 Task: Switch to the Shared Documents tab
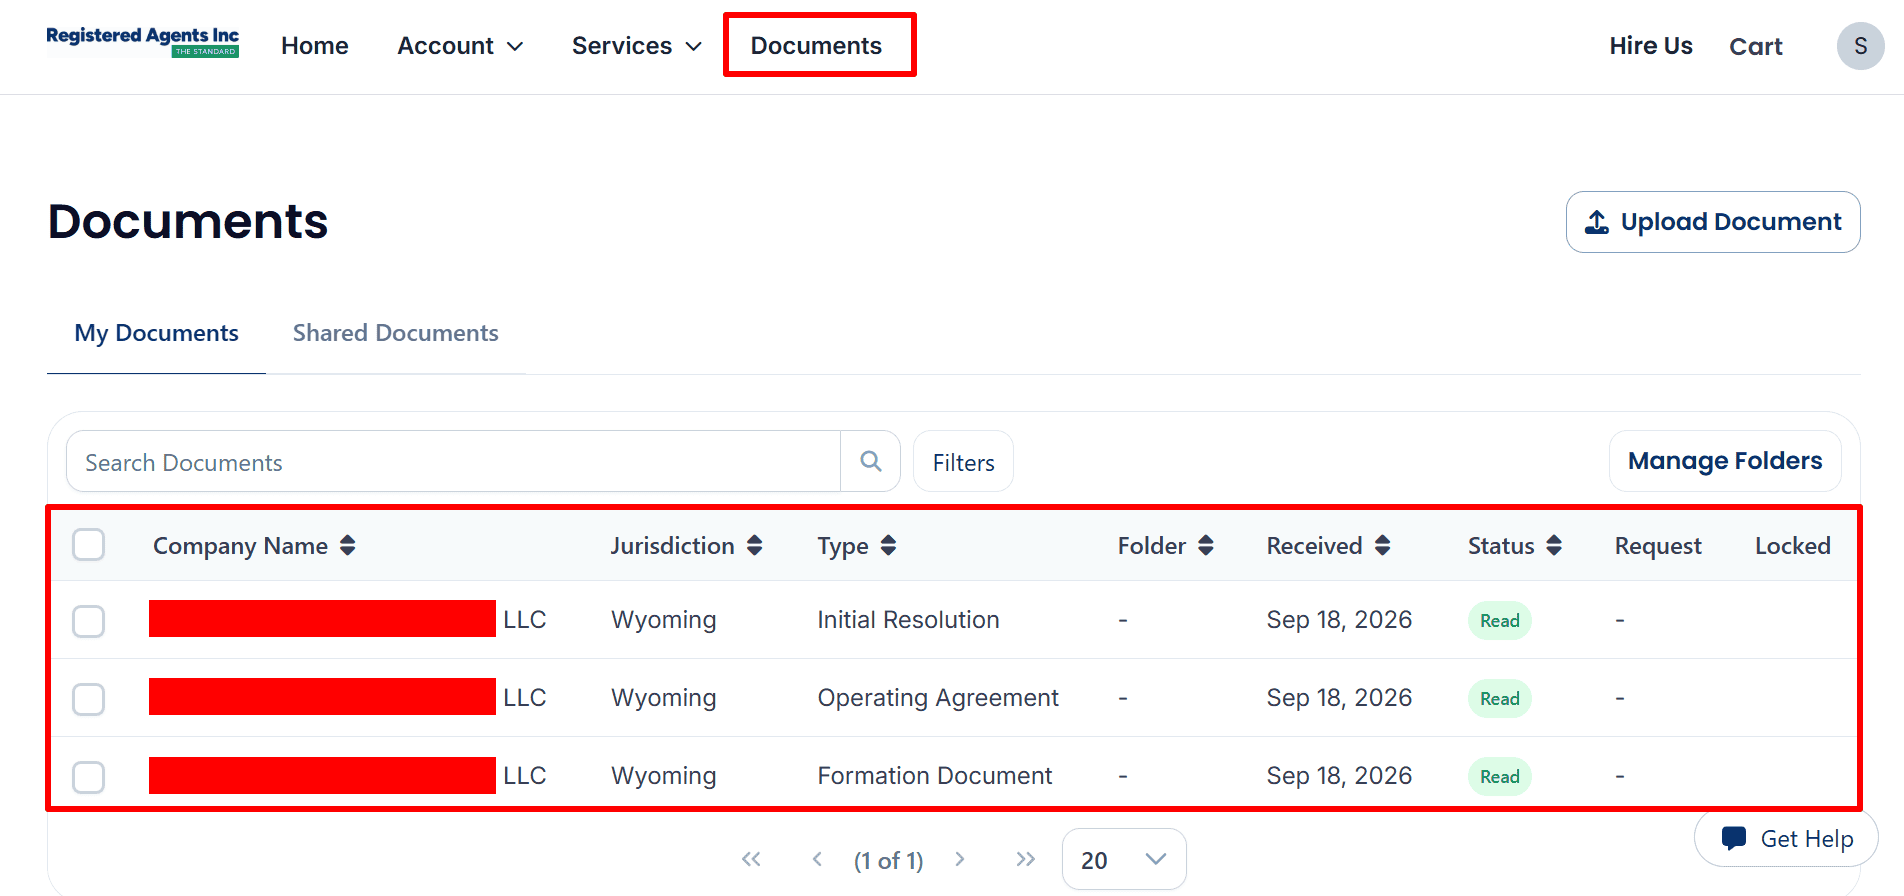[396, 333]
